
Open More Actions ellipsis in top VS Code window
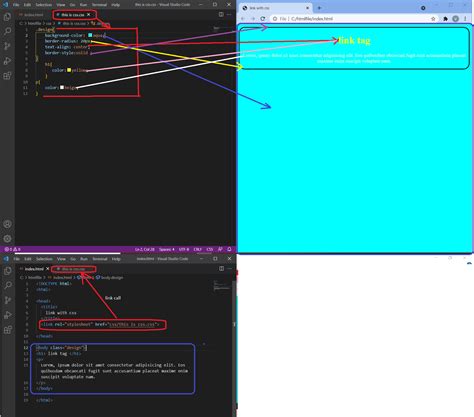pyautogui.click(x=229, y=14)
